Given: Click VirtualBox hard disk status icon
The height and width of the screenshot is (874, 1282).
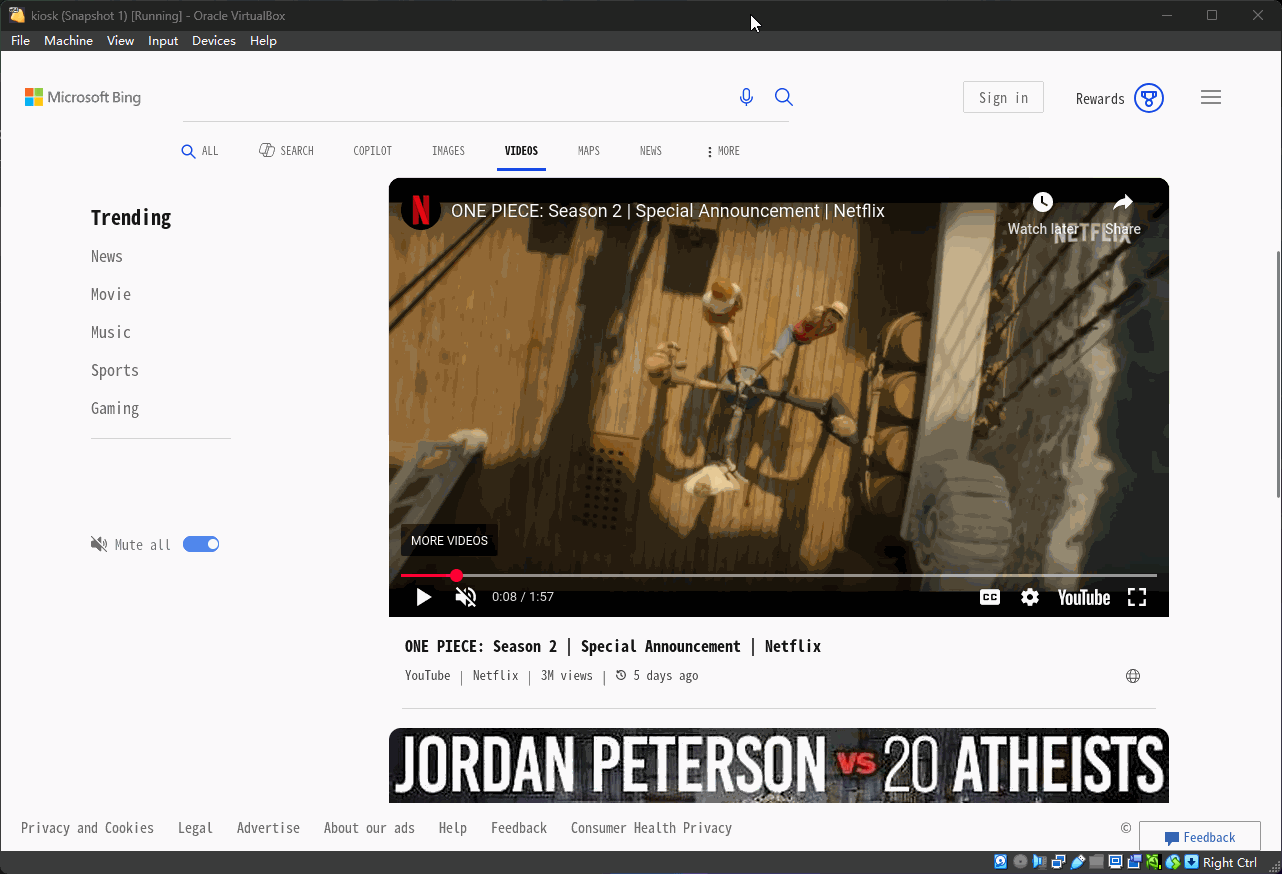Looking at the screenshot, I should (1000, 862).
